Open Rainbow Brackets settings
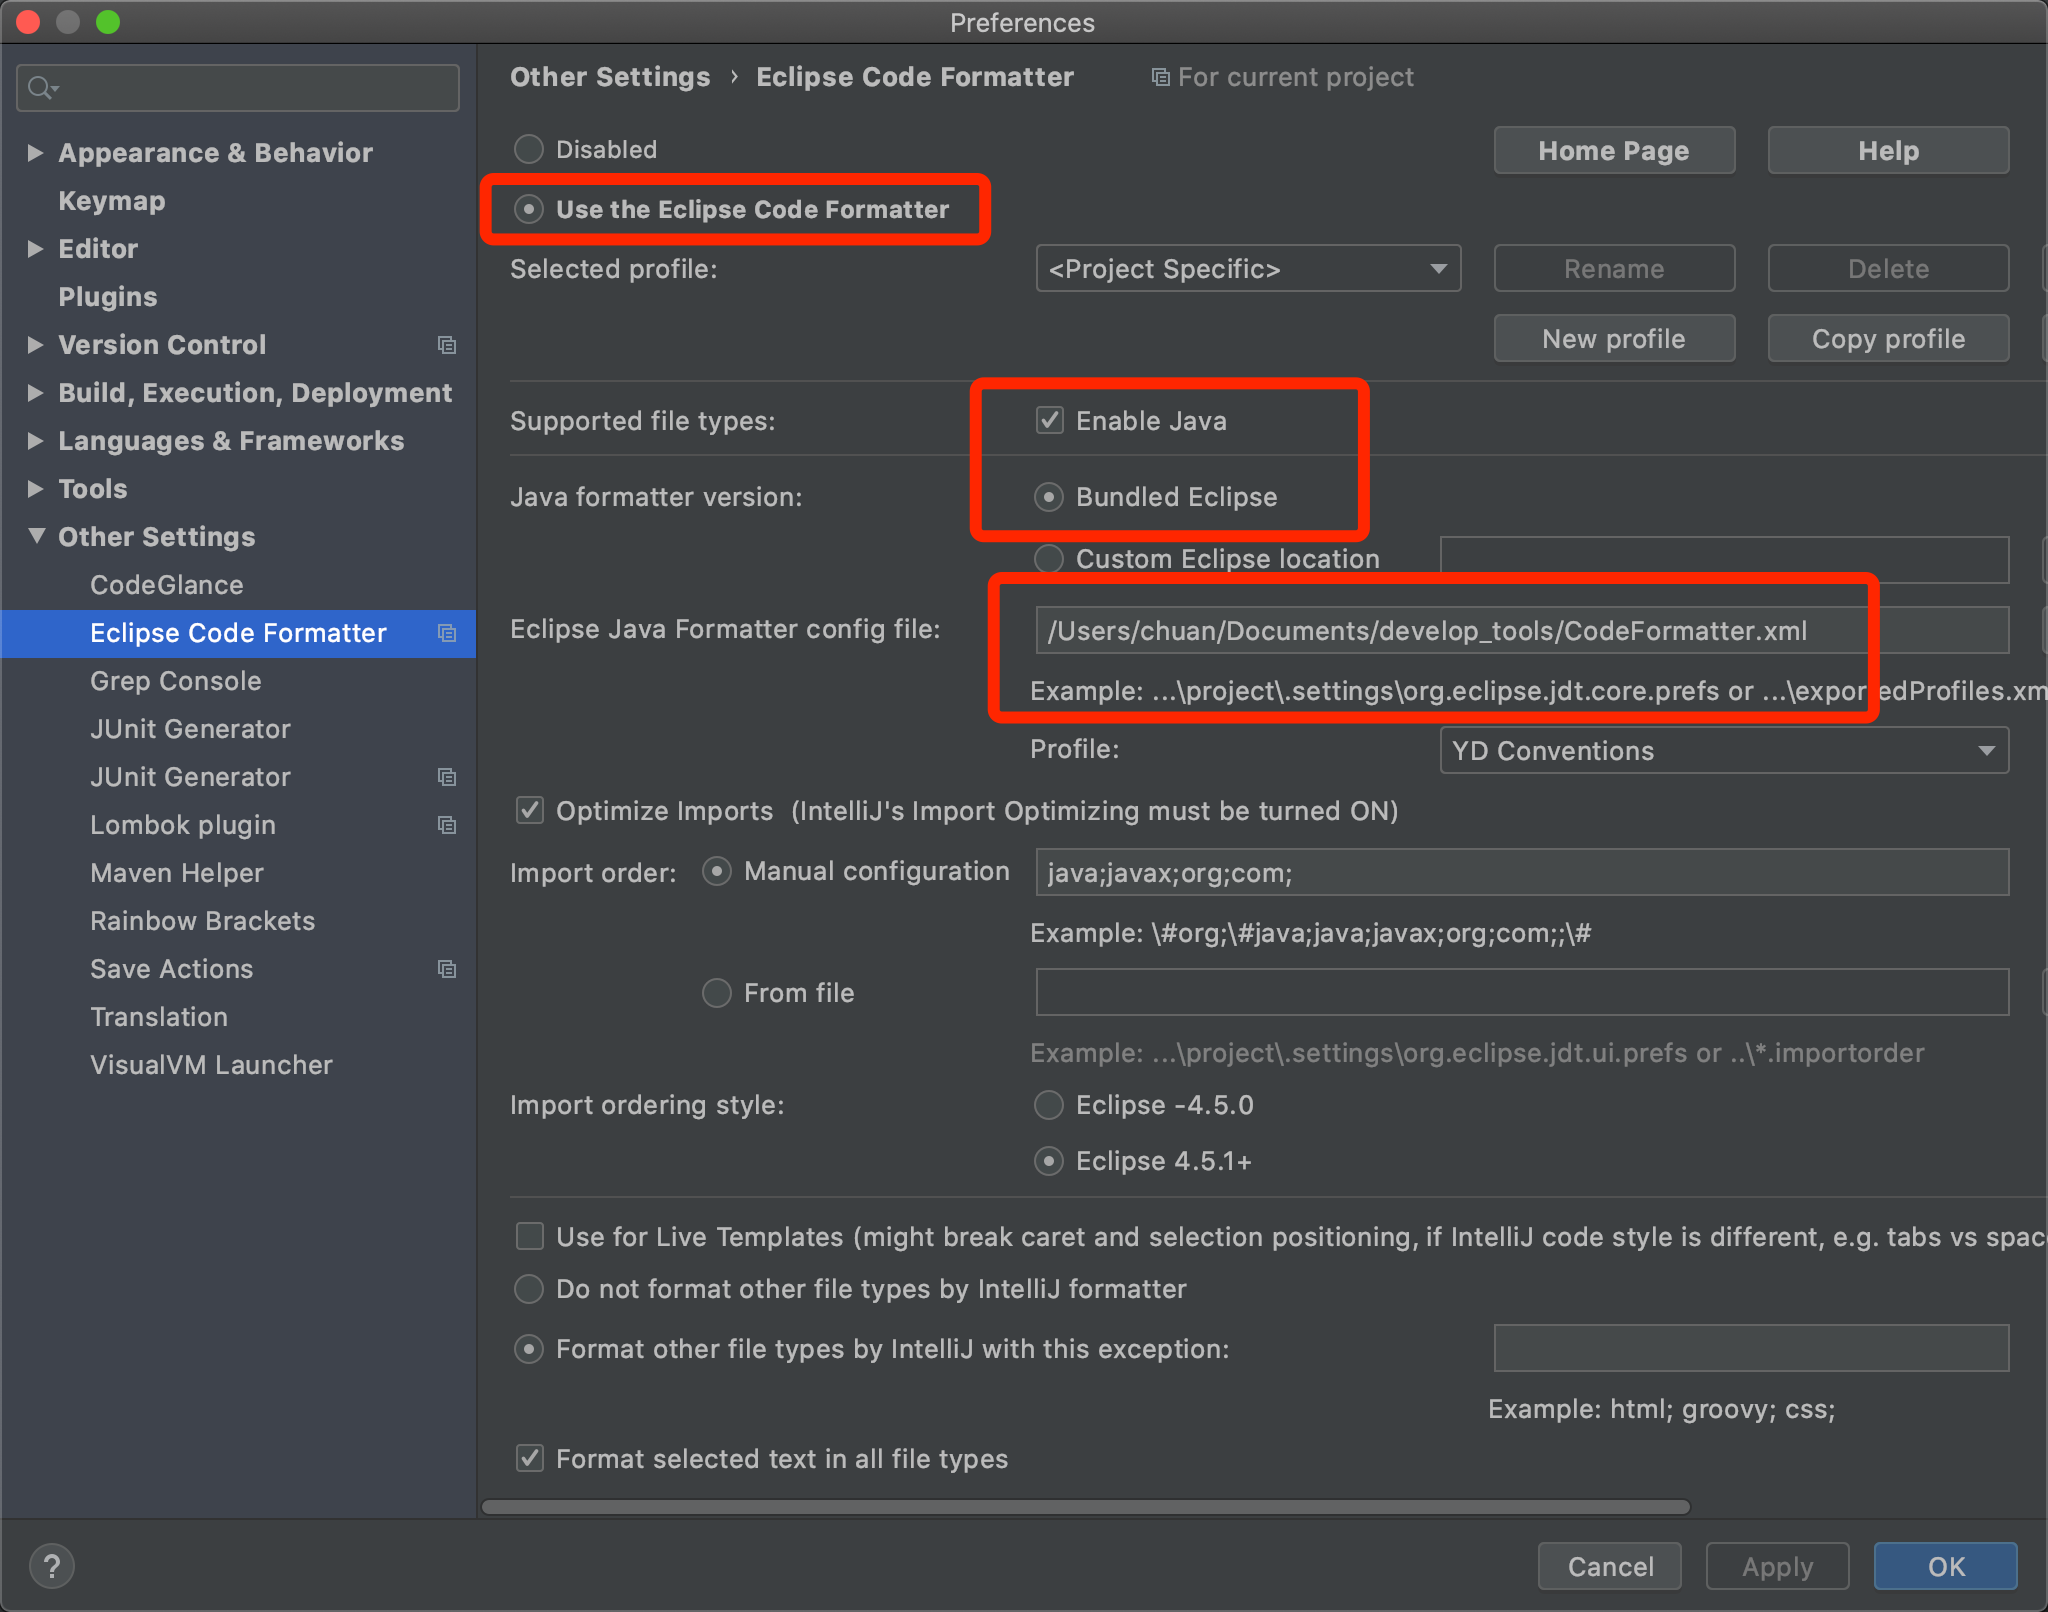The width and height of the screenshot is (2048, 1612). tap(203, 921)
